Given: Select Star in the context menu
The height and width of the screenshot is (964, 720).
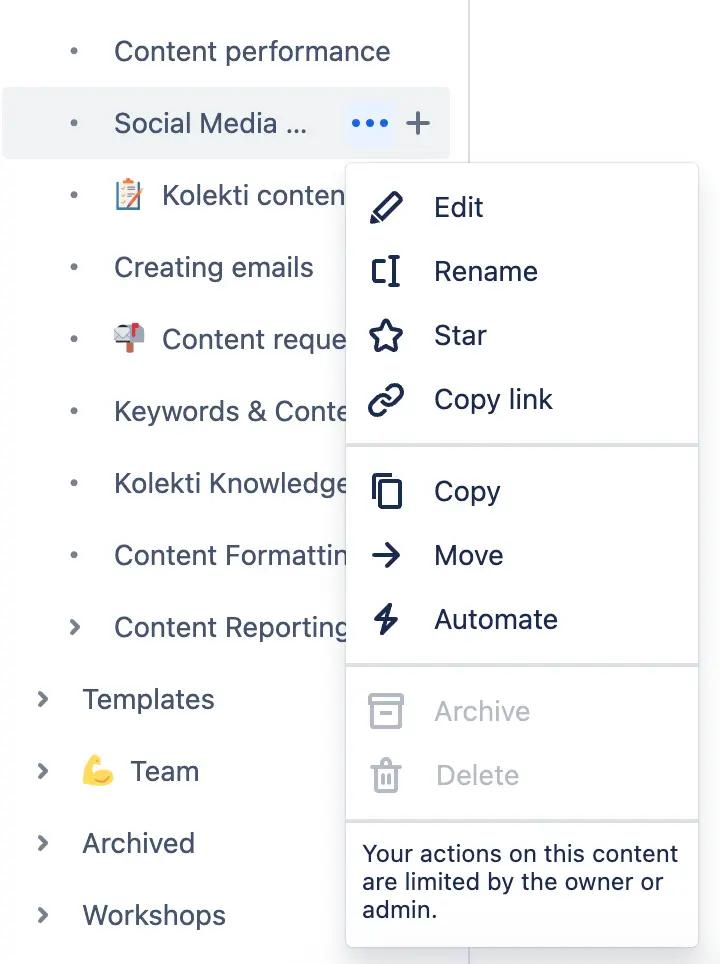Looking at the screenshot, I should [x=459, y=335].
